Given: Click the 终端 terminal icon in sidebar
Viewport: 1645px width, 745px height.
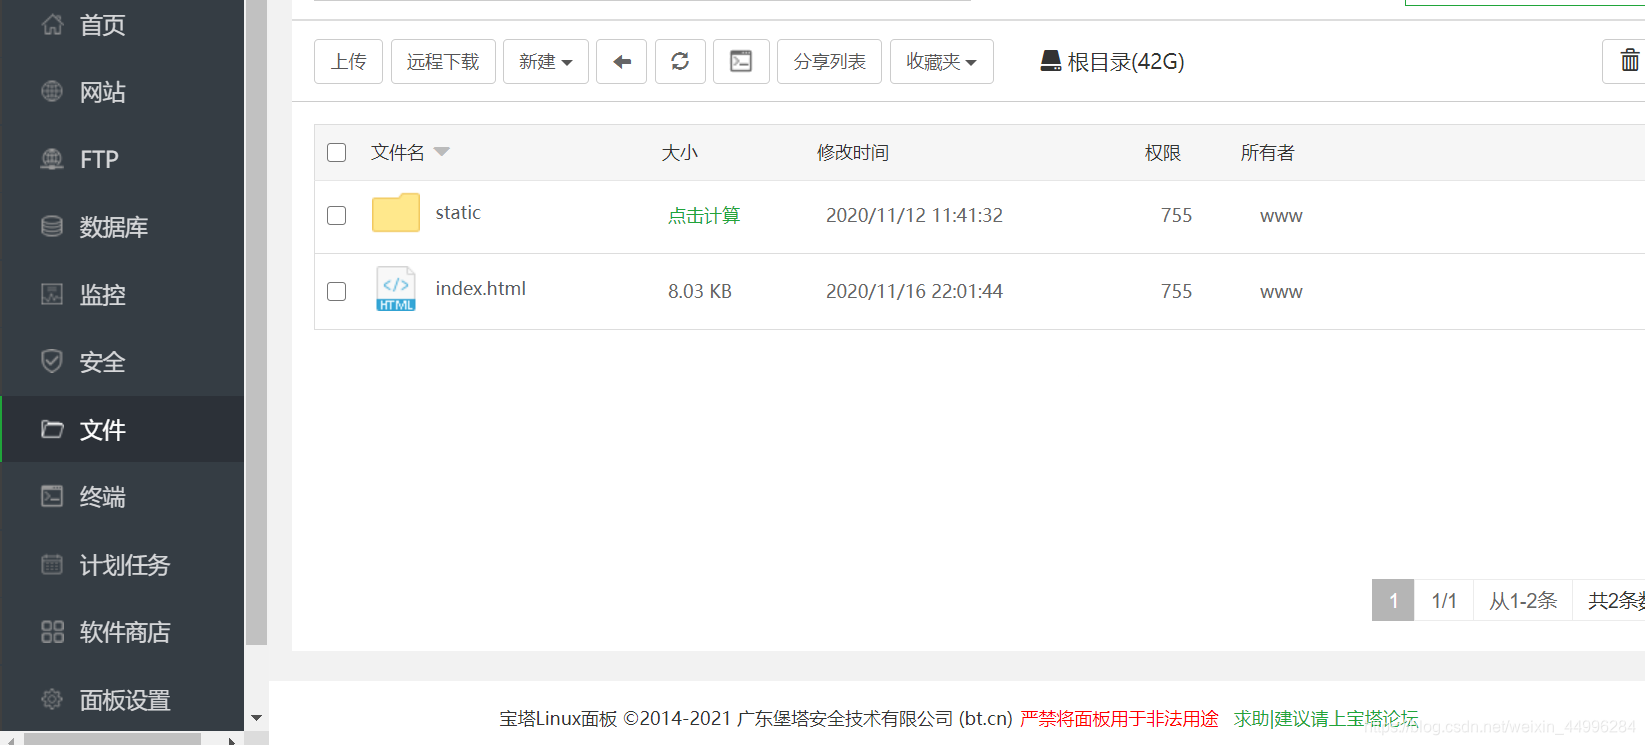Looking at the screenshot, I should pos(52,496).
